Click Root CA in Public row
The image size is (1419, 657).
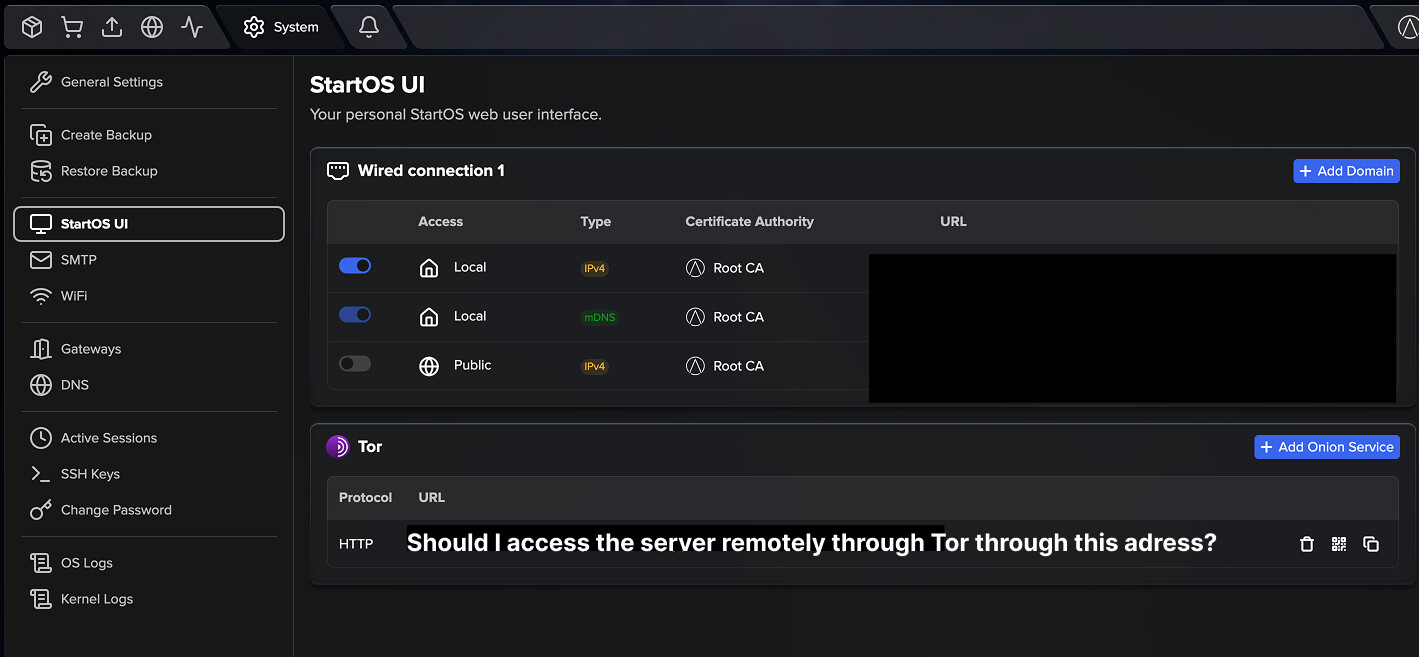point(725,366)
